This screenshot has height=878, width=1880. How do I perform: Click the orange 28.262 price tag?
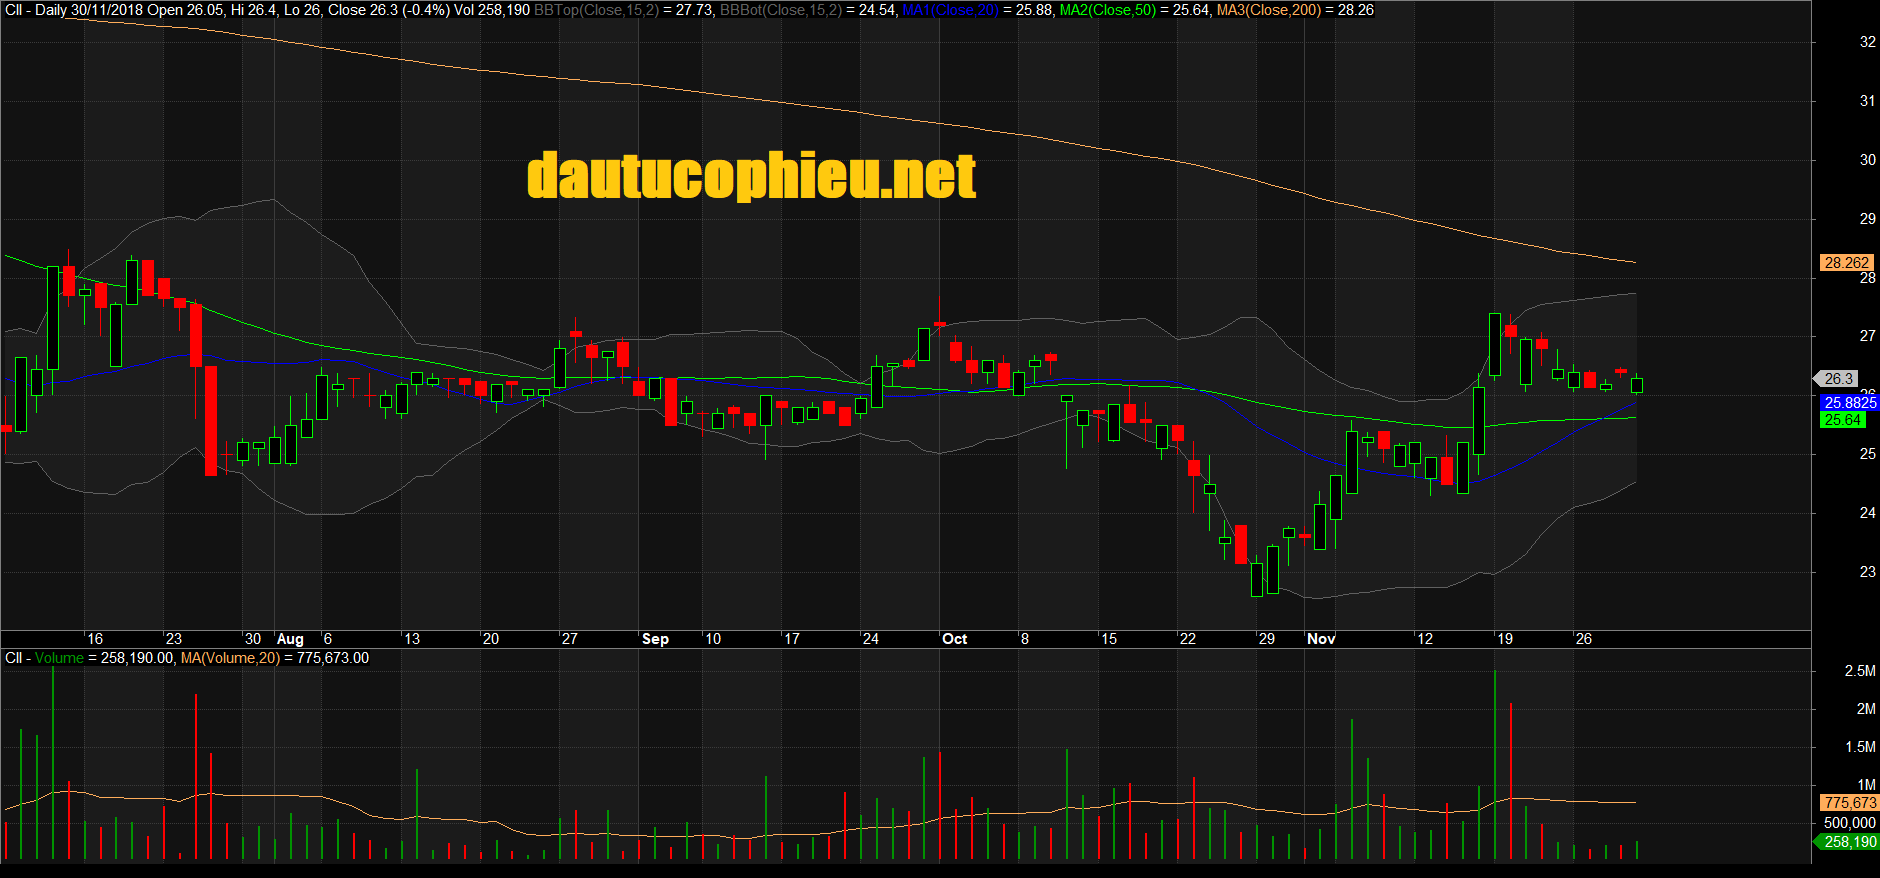pos(1846,263)
